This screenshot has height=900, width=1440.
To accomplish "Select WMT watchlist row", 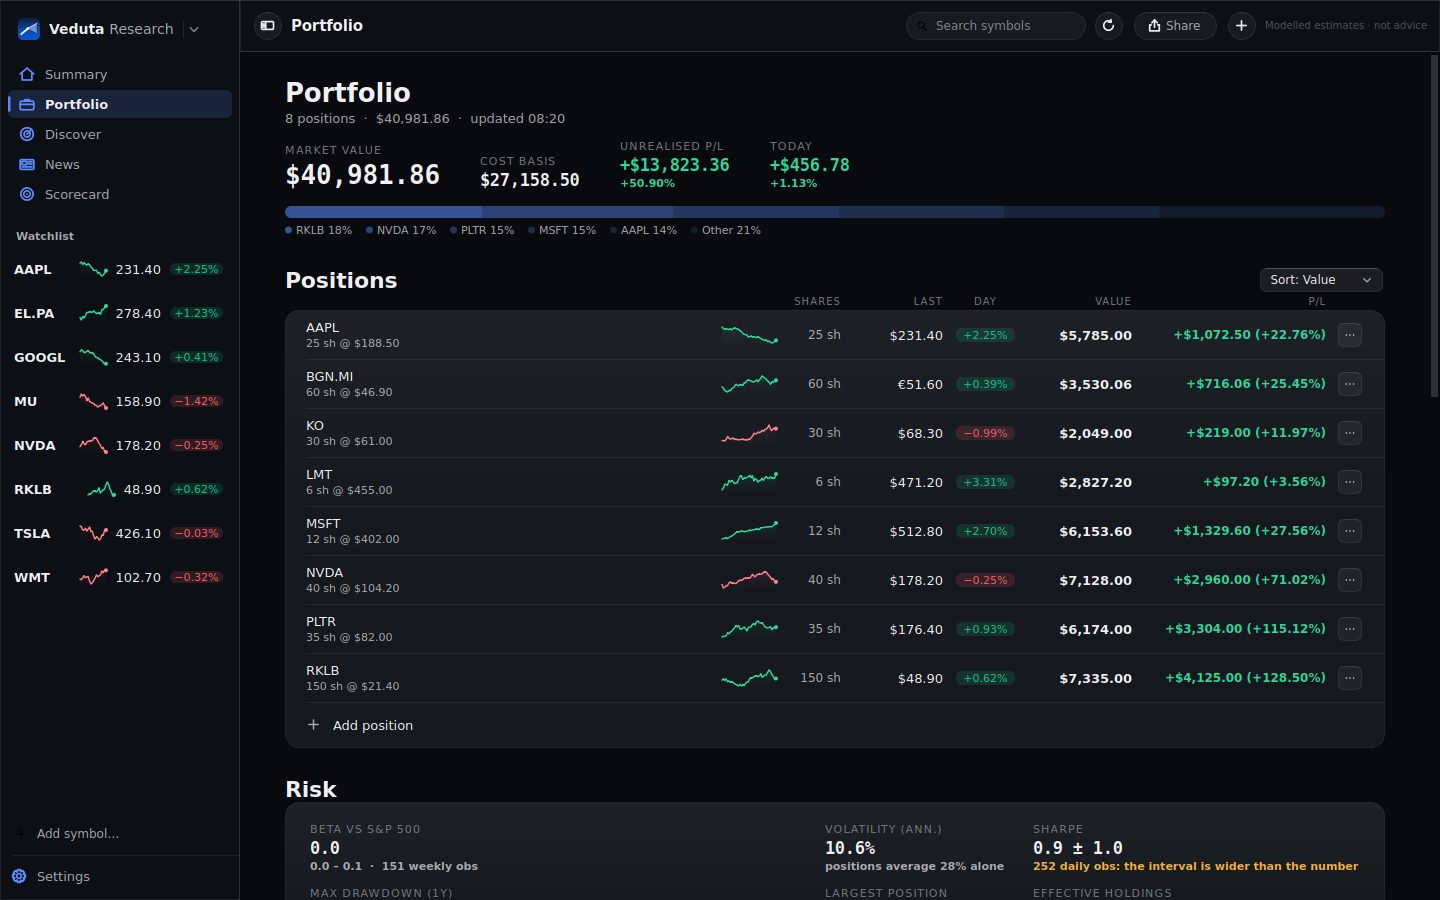I will tap(120, 577).
